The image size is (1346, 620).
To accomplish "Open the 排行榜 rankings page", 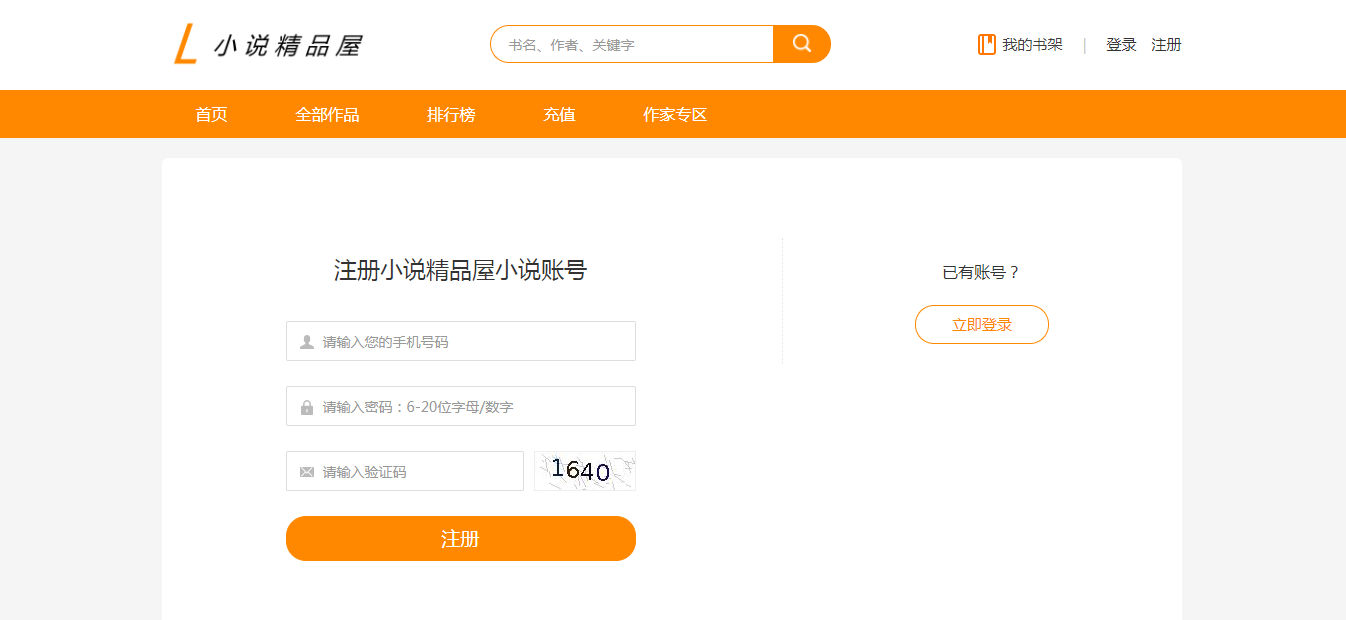I will point(451,115).
